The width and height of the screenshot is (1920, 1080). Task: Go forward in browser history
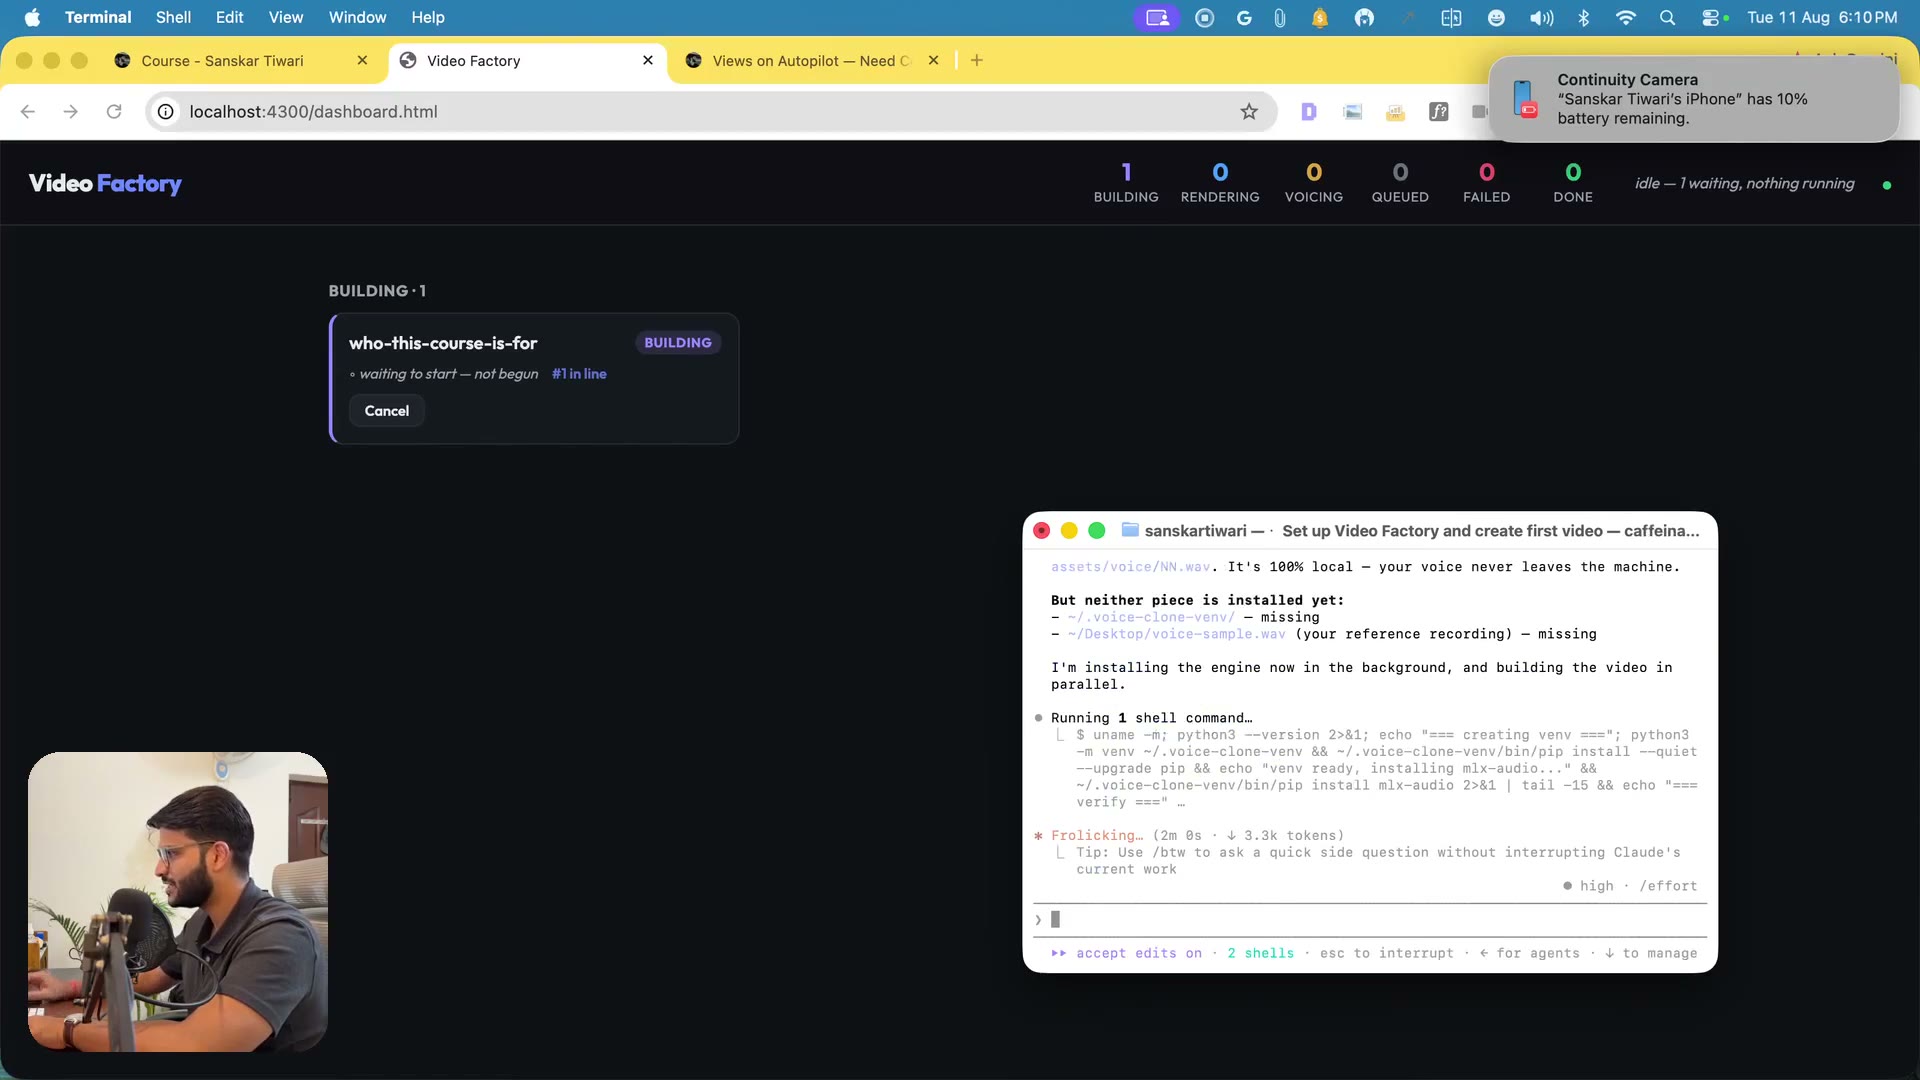click(x=70, y=112)
